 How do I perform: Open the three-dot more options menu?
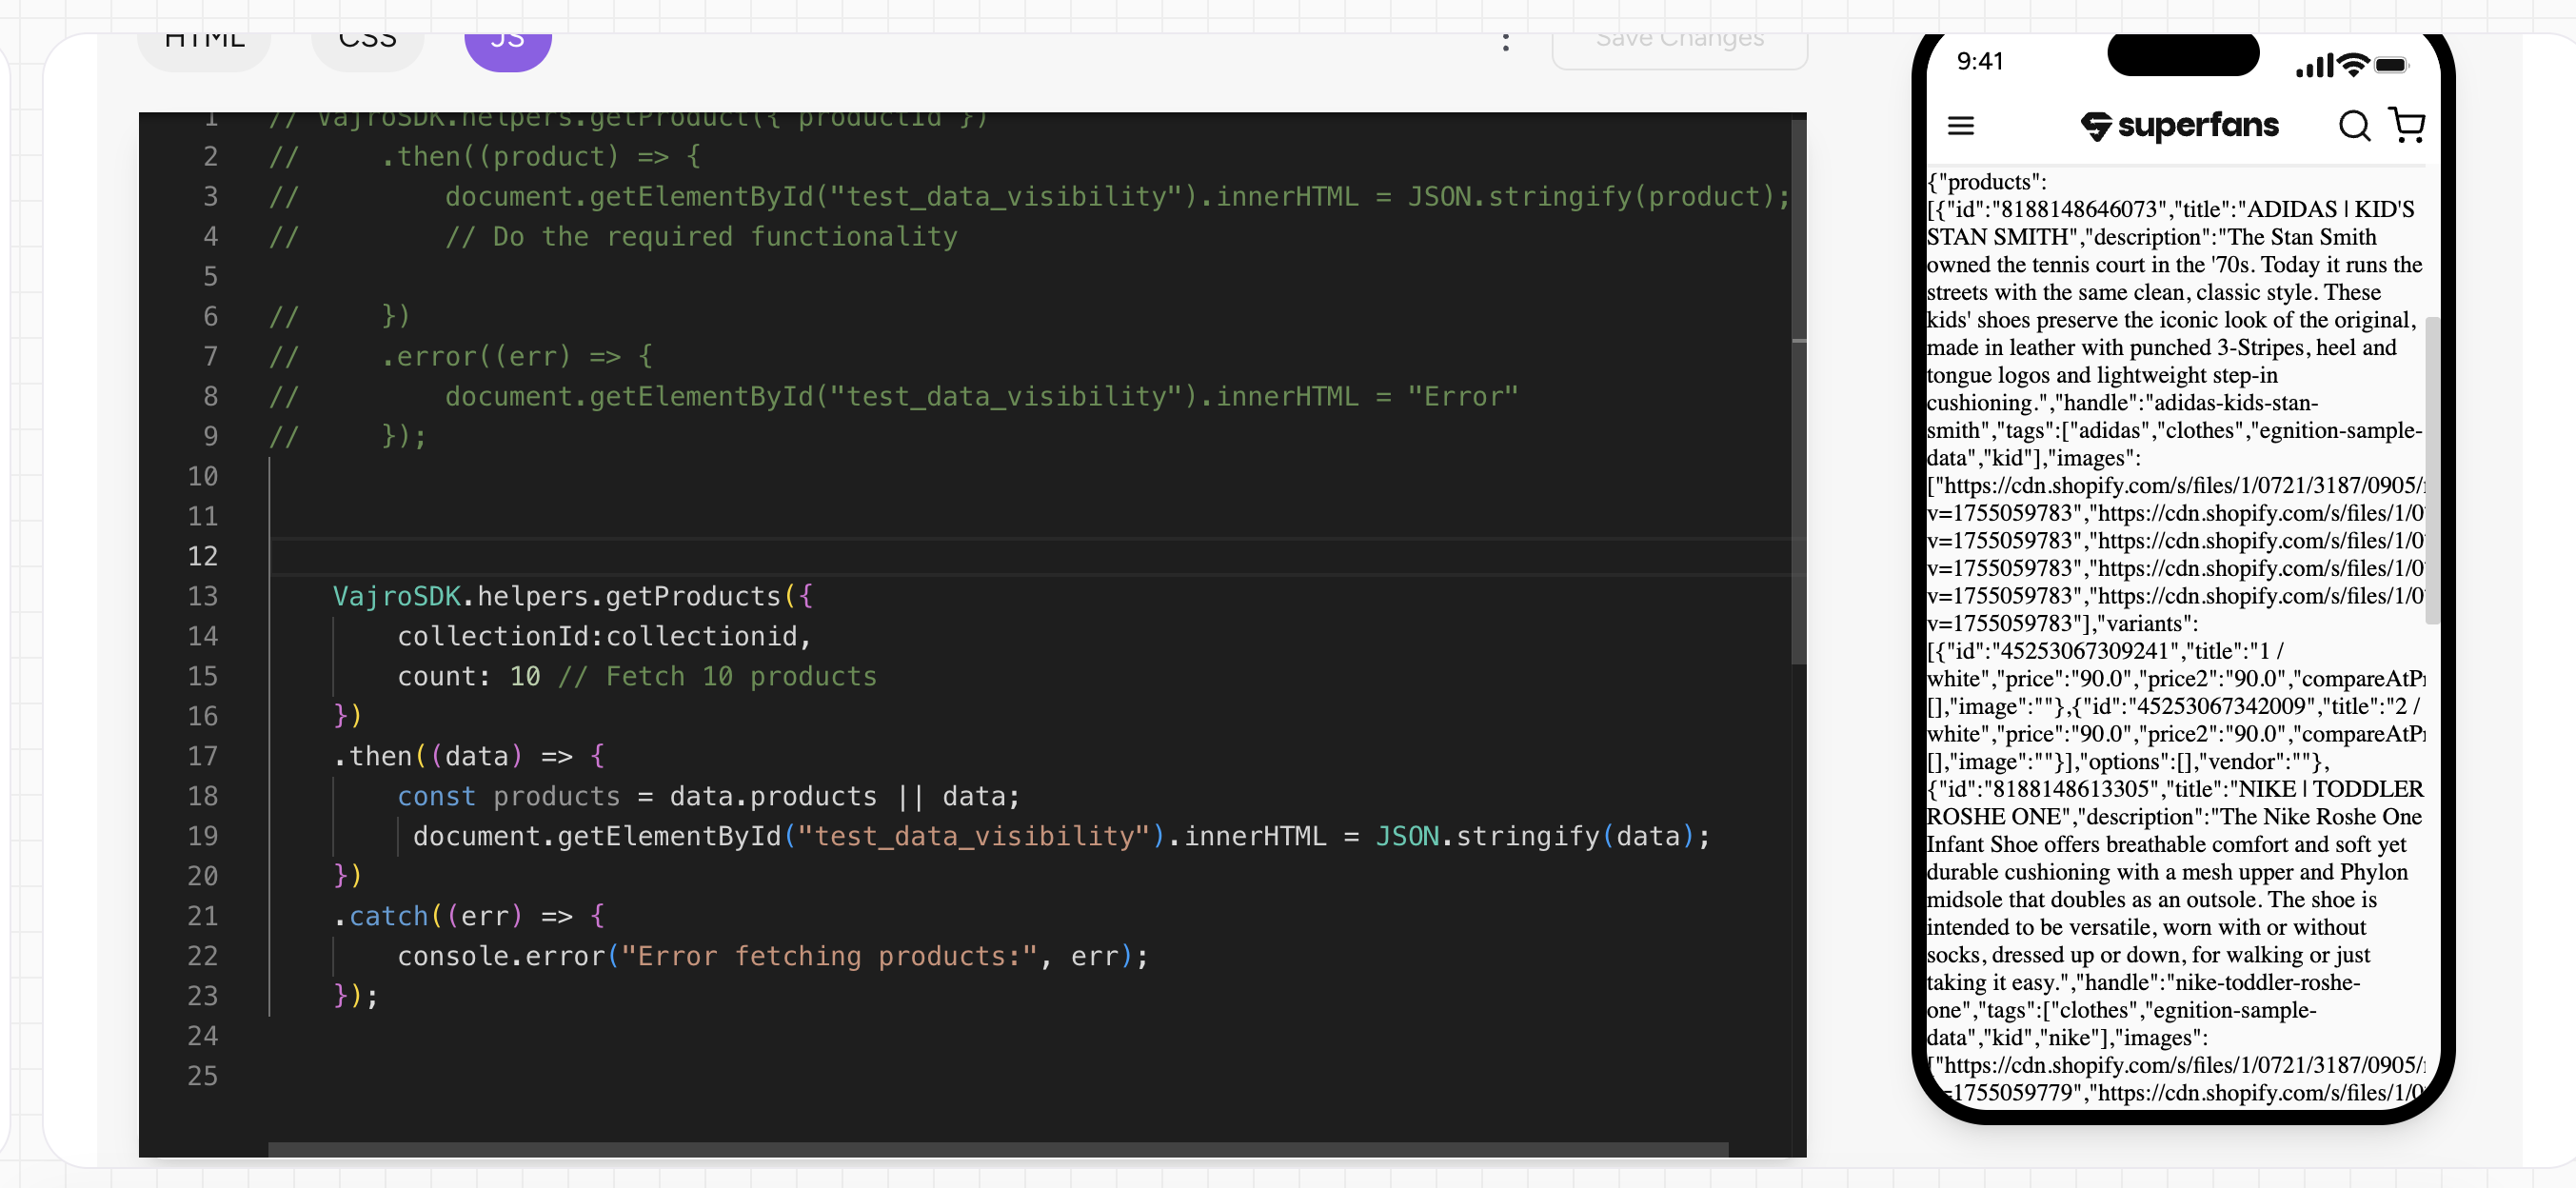coord(1505,42)
